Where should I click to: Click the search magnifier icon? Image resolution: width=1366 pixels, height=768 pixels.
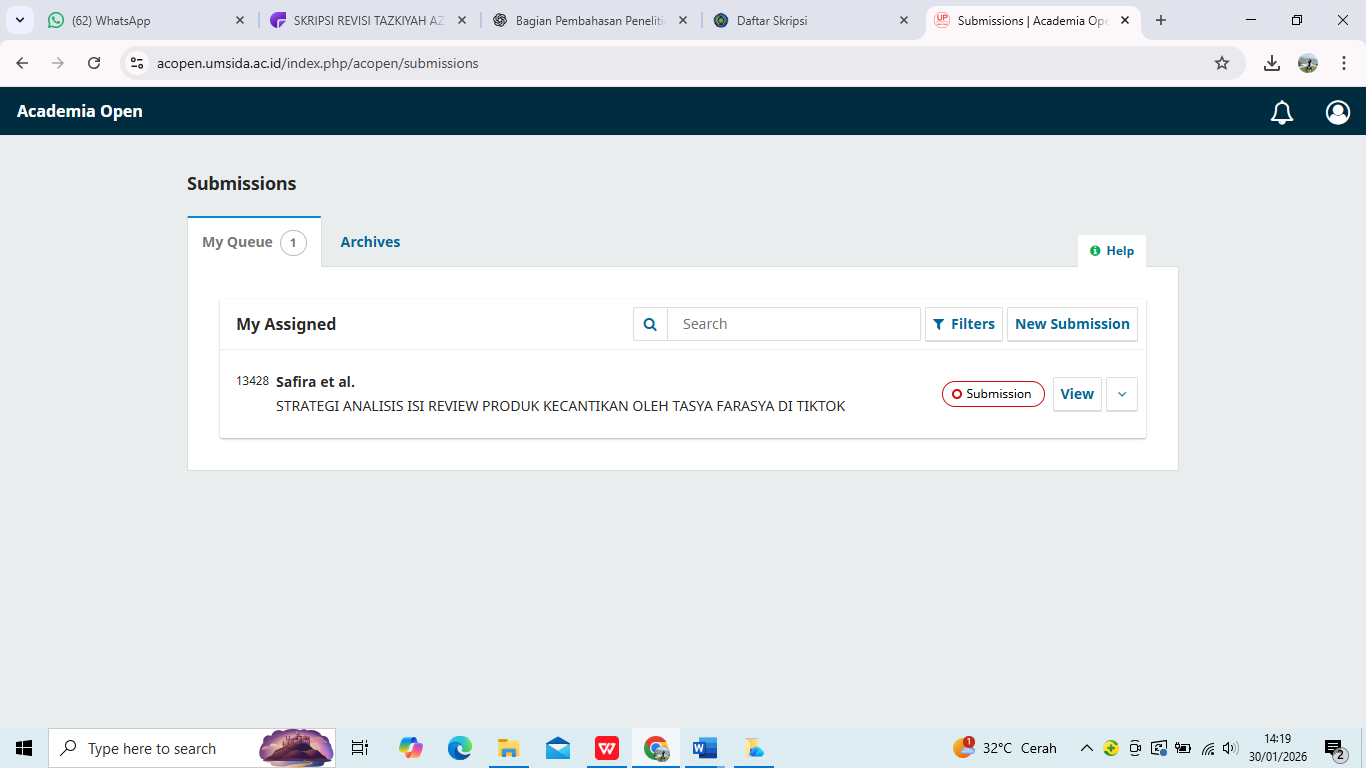[650, 324]
